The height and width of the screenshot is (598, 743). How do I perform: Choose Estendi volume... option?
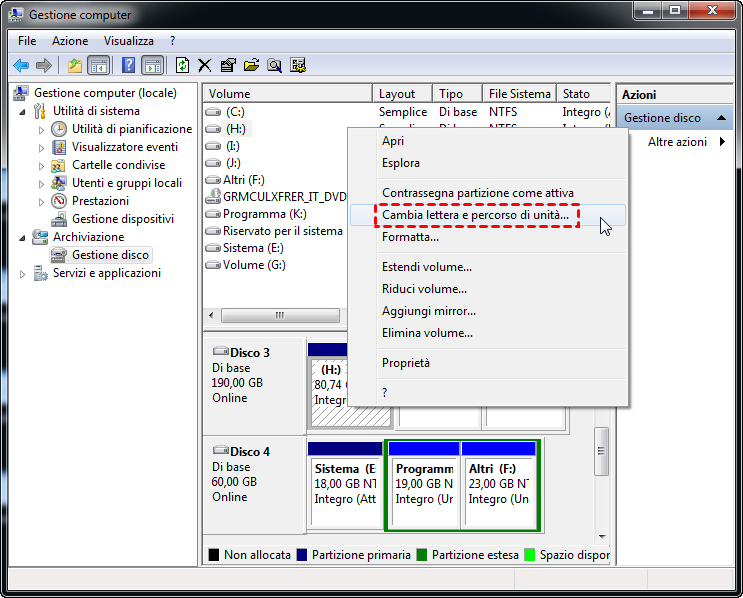pos(488,267)
